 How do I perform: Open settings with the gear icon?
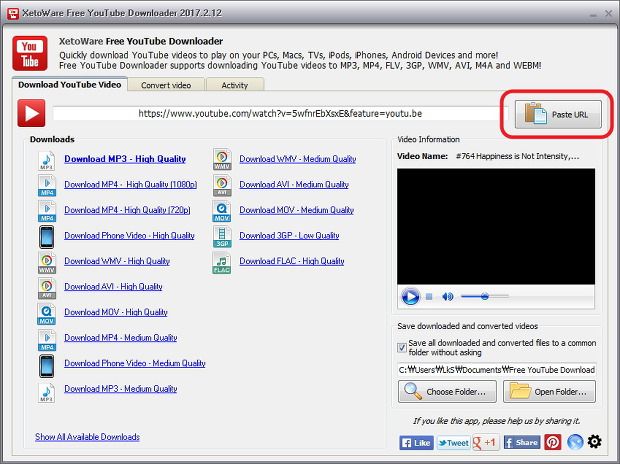594,441
